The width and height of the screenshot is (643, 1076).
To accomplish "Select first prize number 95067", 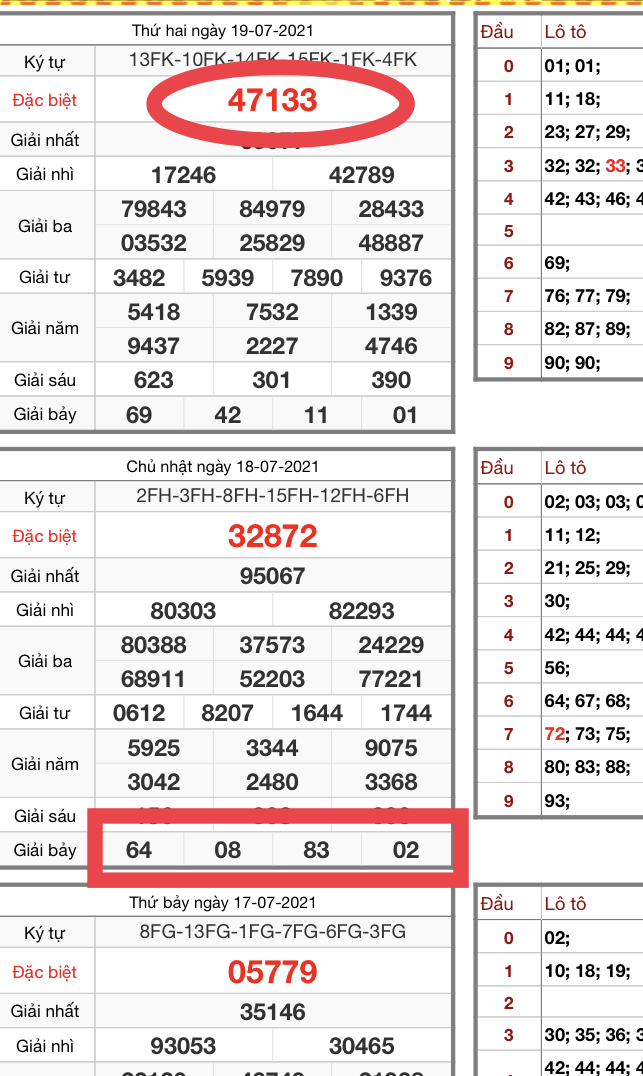I will pyautogui.click(x=272, y=576).
